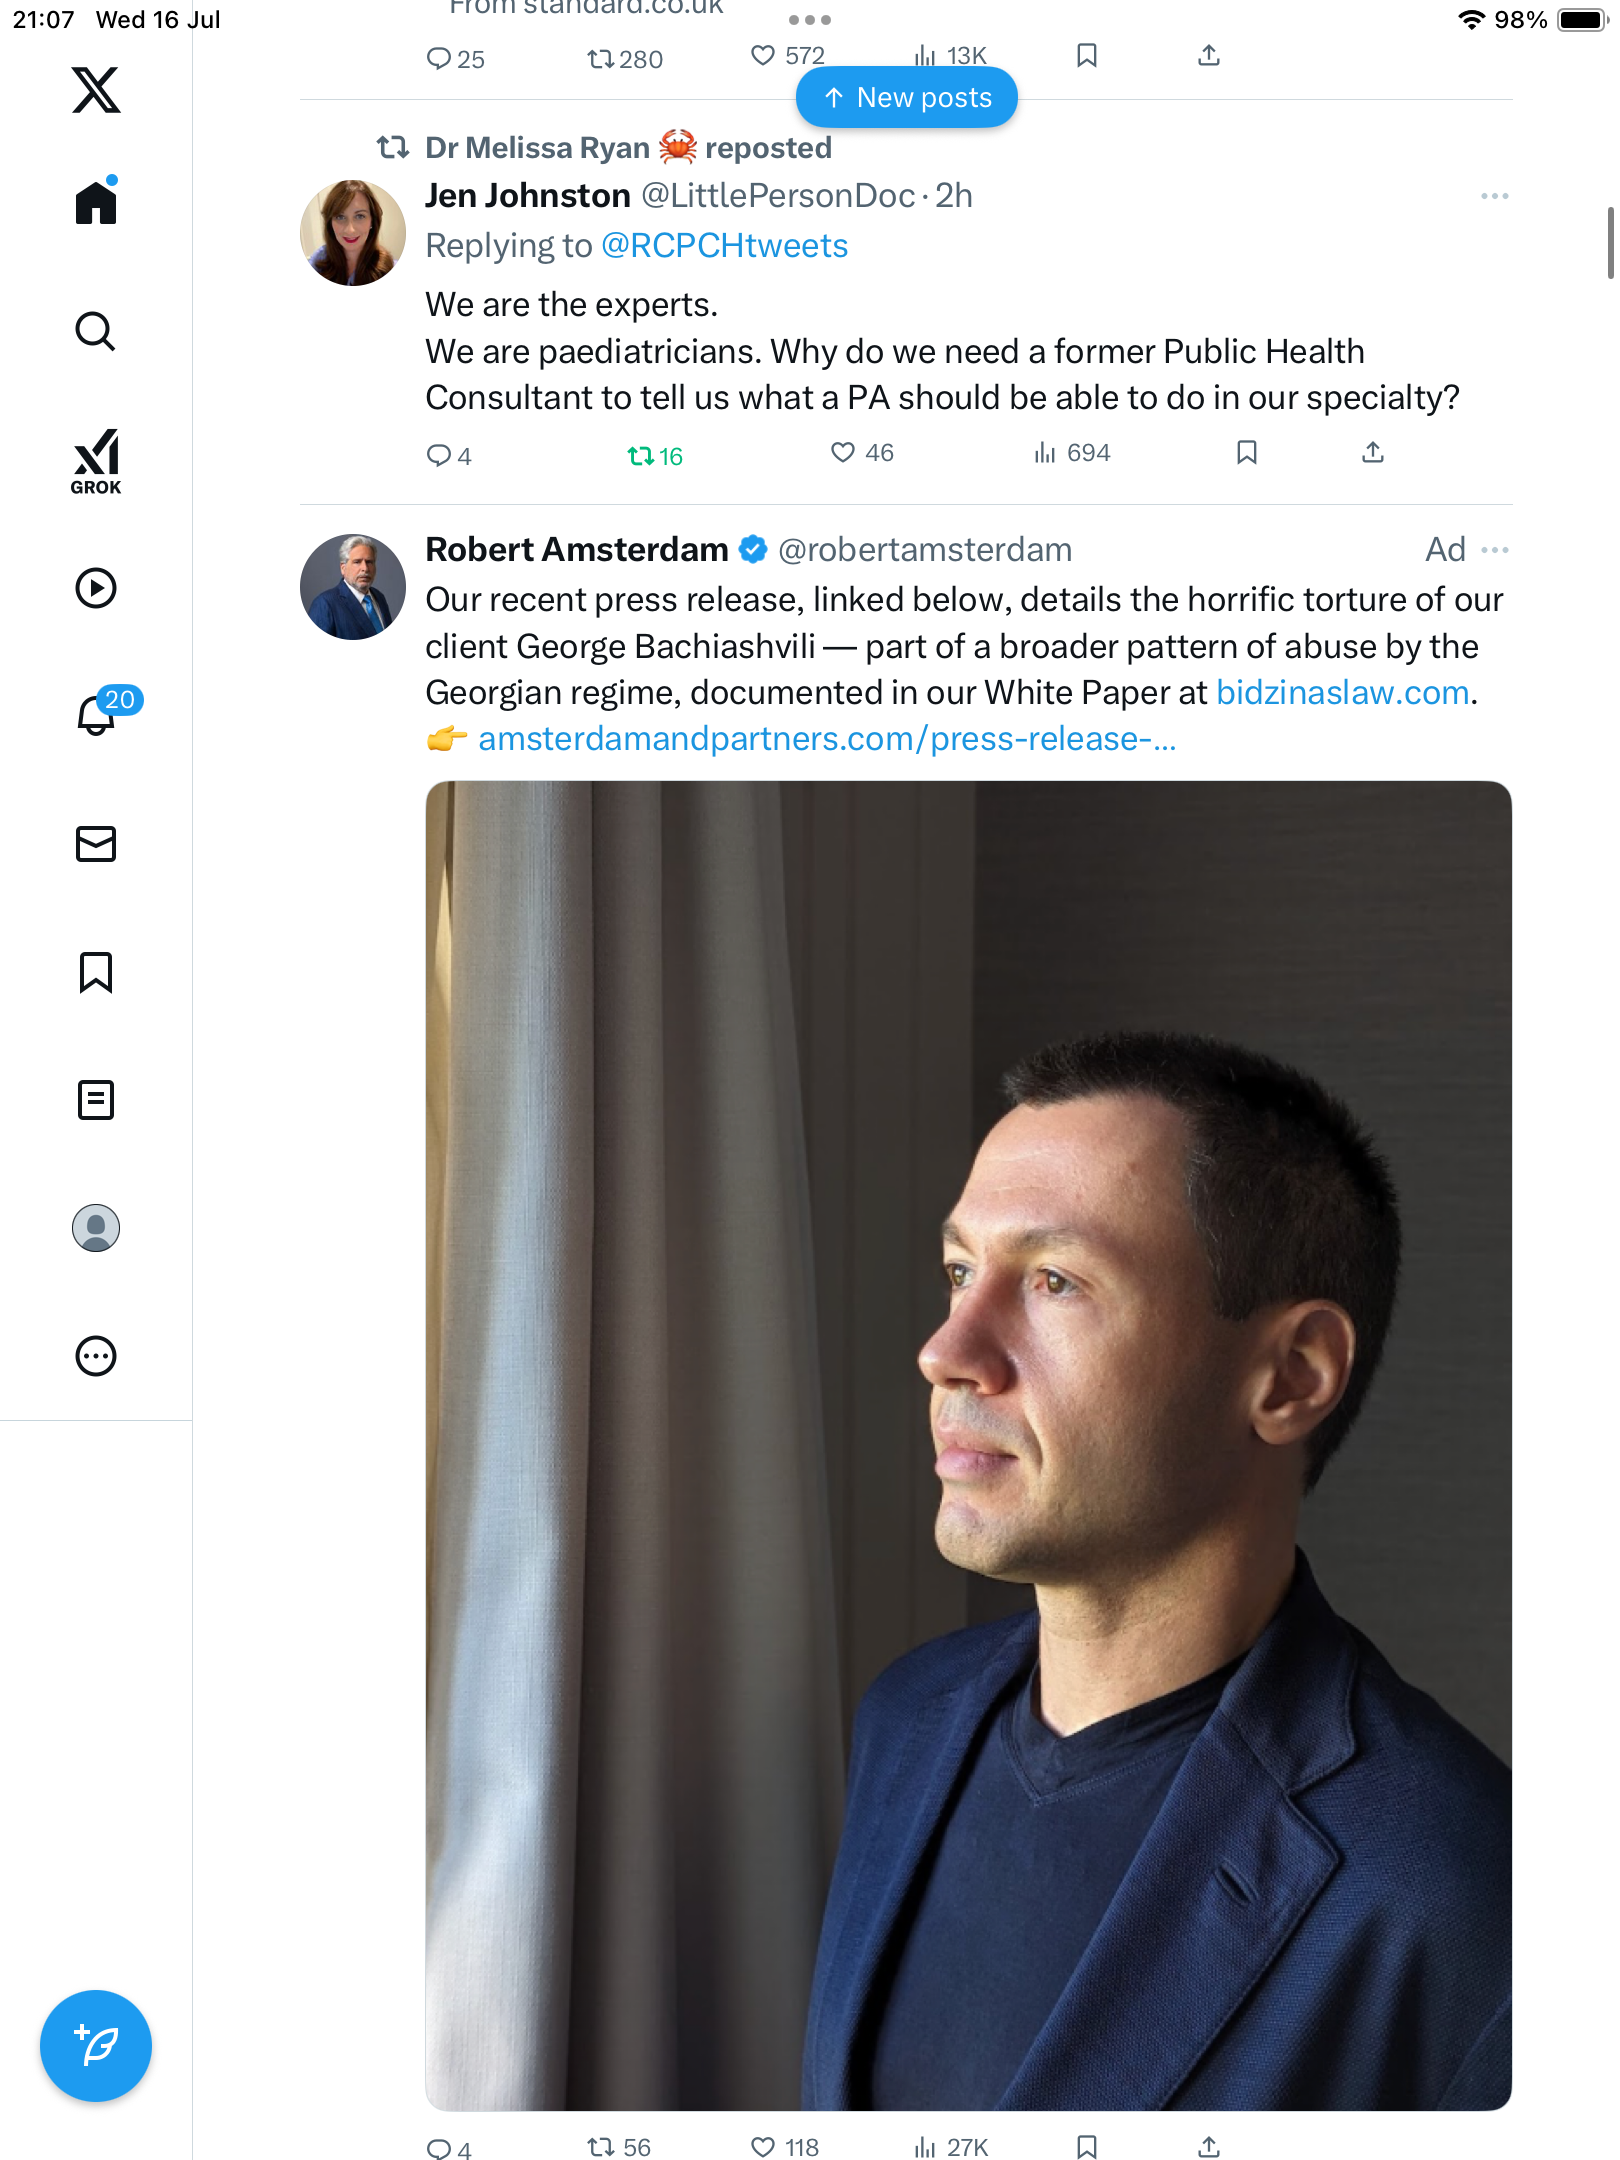Open more options on Robert Amsterdam's ad
This screenshot has width=1620, height=2160.
point(1495,550)
